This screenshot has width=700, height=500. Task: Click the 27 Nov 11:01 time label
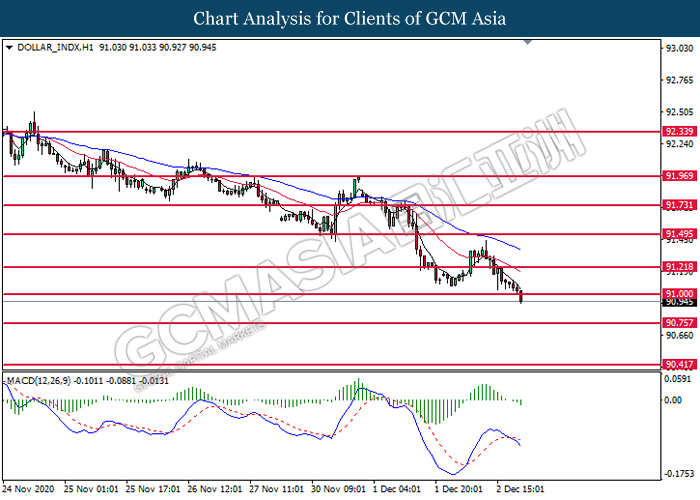[277, 489]
